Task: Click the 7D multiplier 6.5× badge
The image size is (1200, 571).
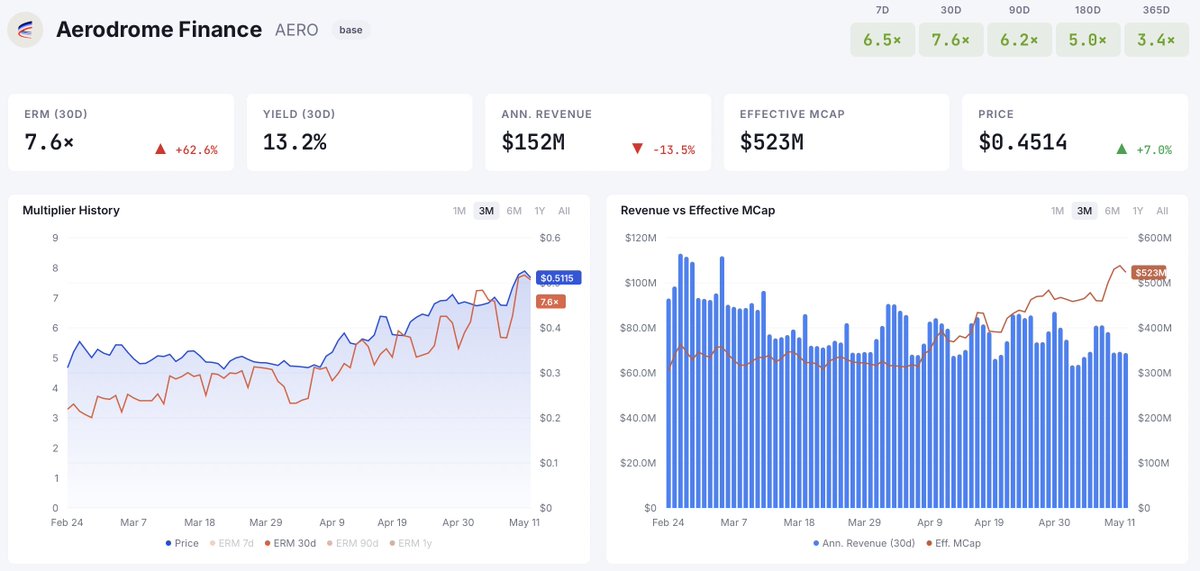Action: [x=882, y=40]
